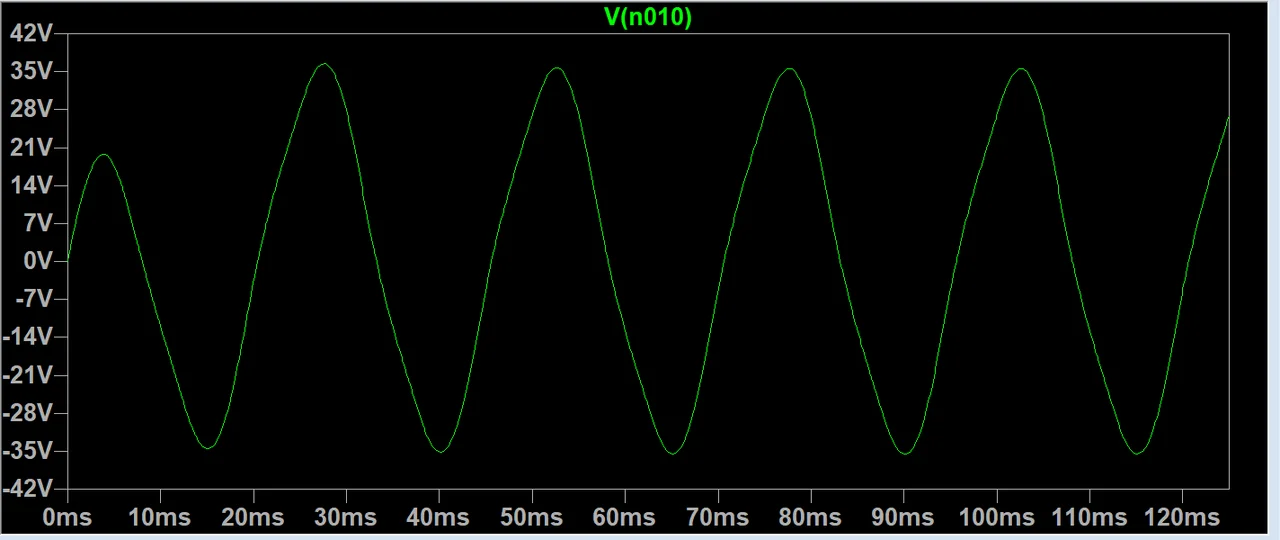This screenshot has width=1280, height=540.
Task: Select the -28V vertical axis label
Action: 26,413
